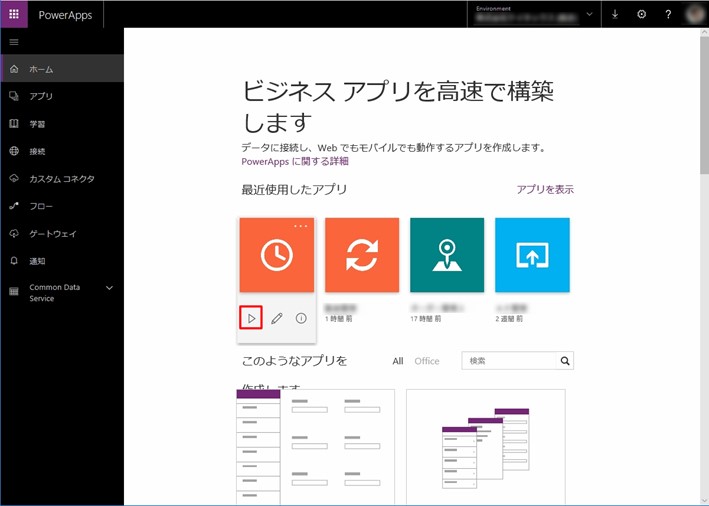The image size is (709, 506).
Task: Open フロー in the sidebar
Action: [62, 206]
